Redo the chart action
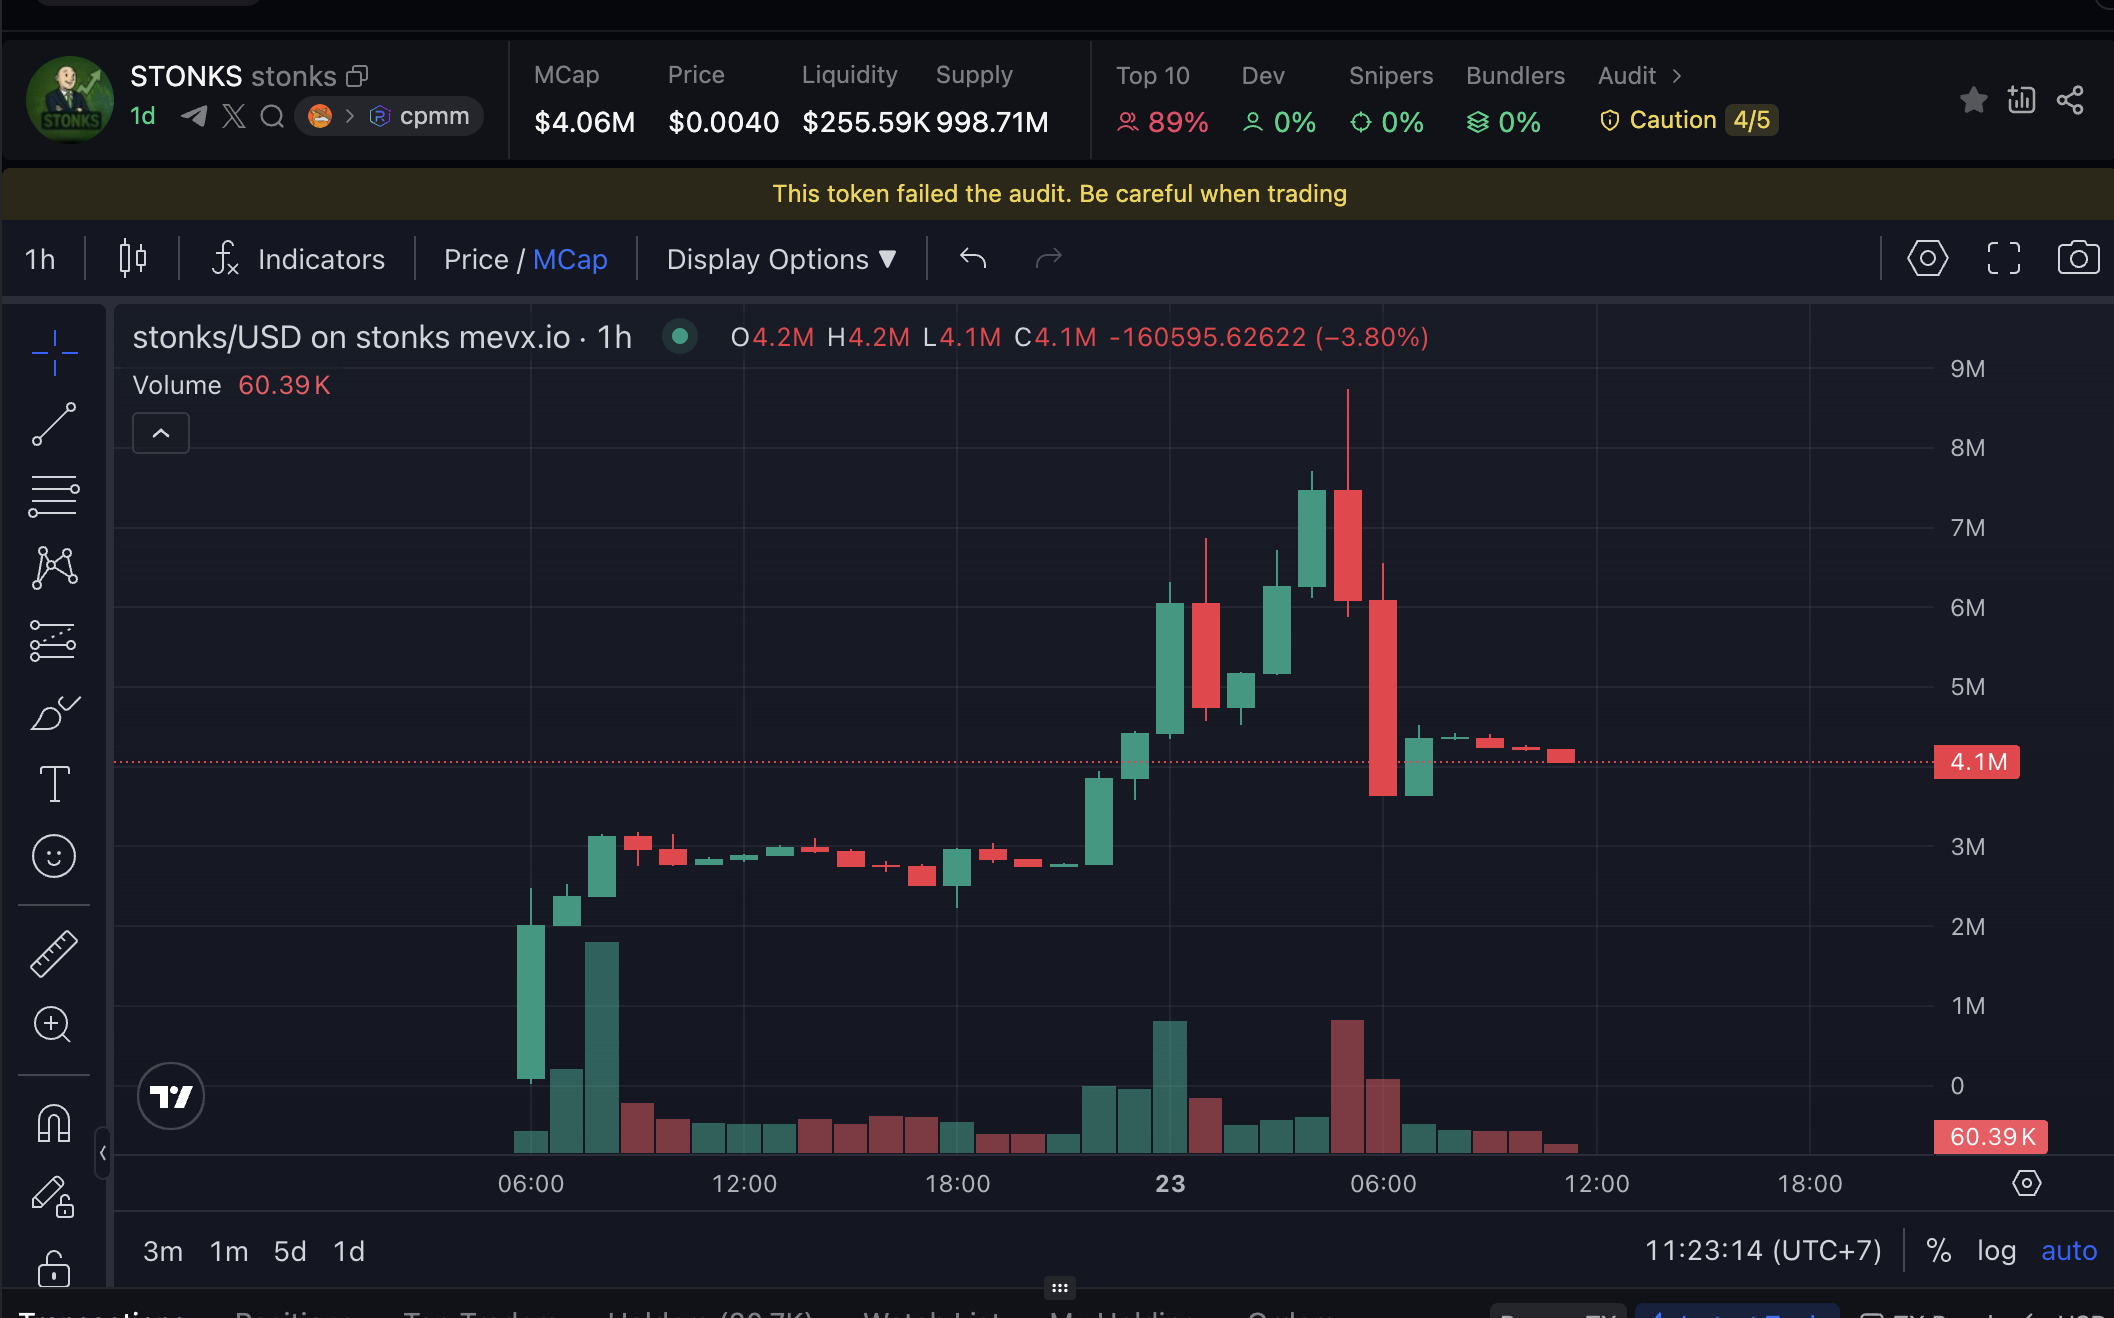The height and width of the screenshot is (1318, 2114). [x=1048, y=258]
